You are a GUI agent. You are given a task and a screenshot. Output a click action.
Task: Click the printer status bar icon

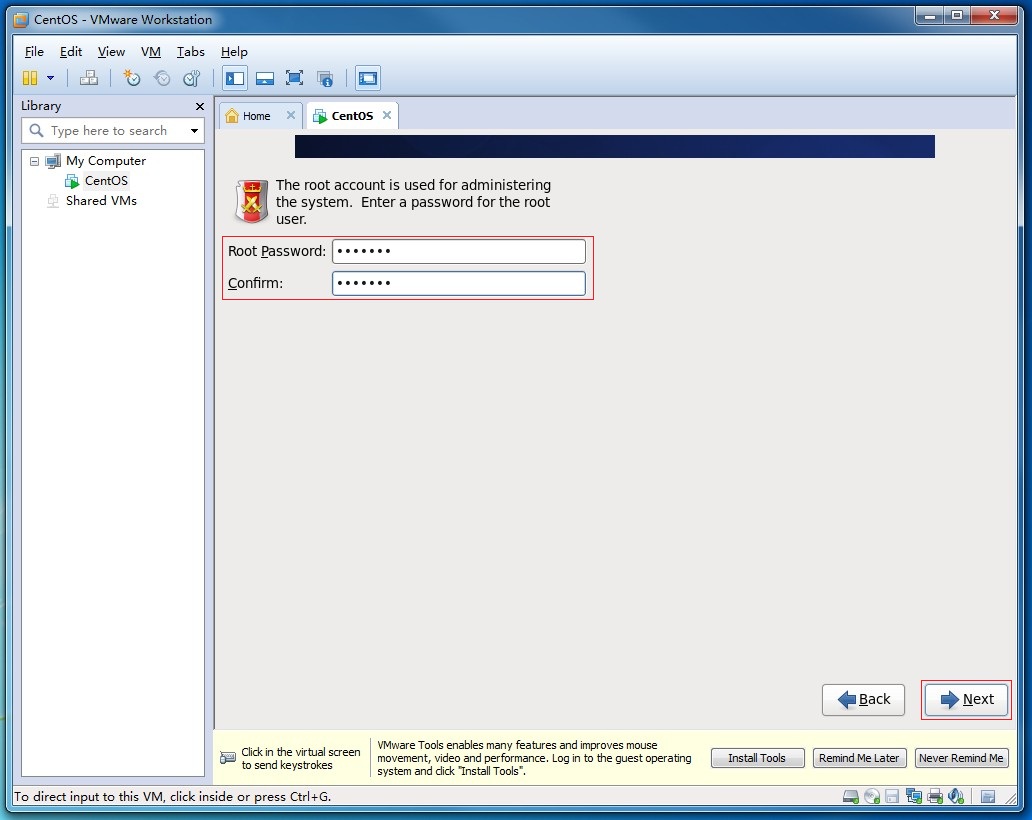point(934,797)
